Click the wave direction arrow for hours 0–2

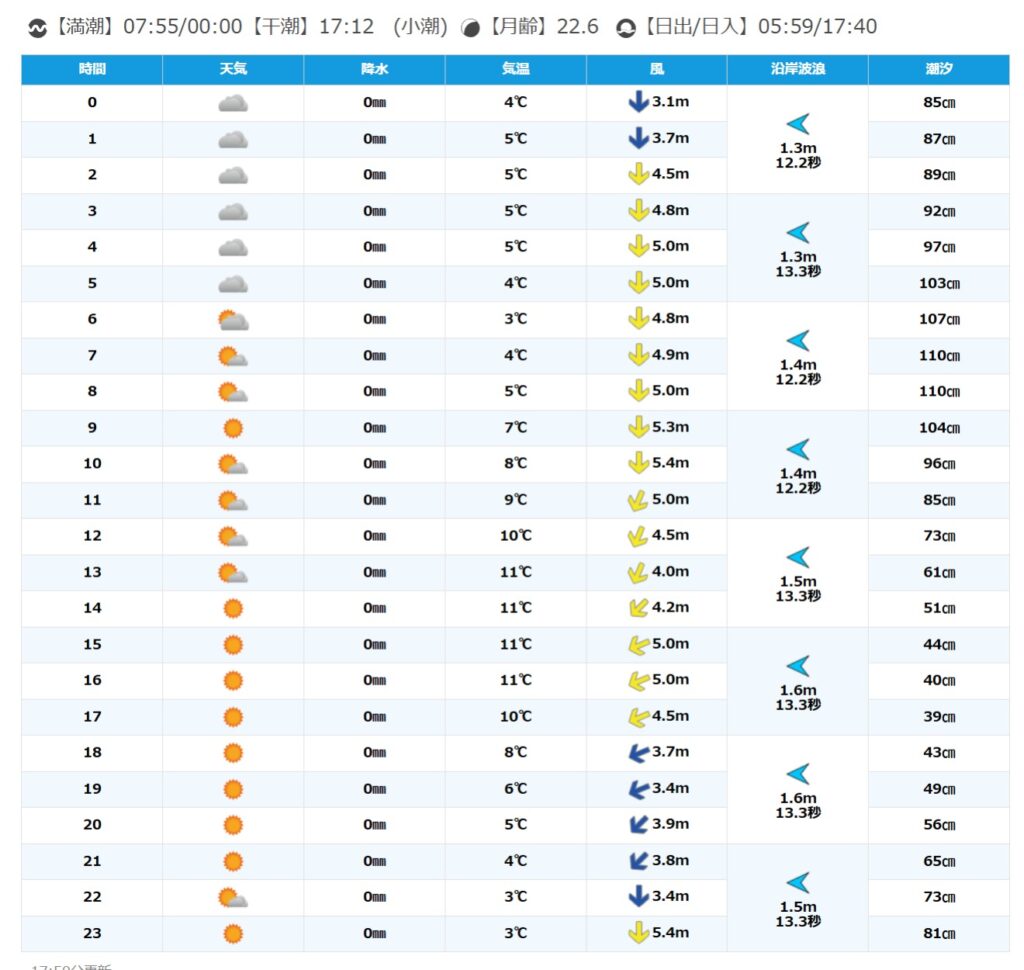797,124
